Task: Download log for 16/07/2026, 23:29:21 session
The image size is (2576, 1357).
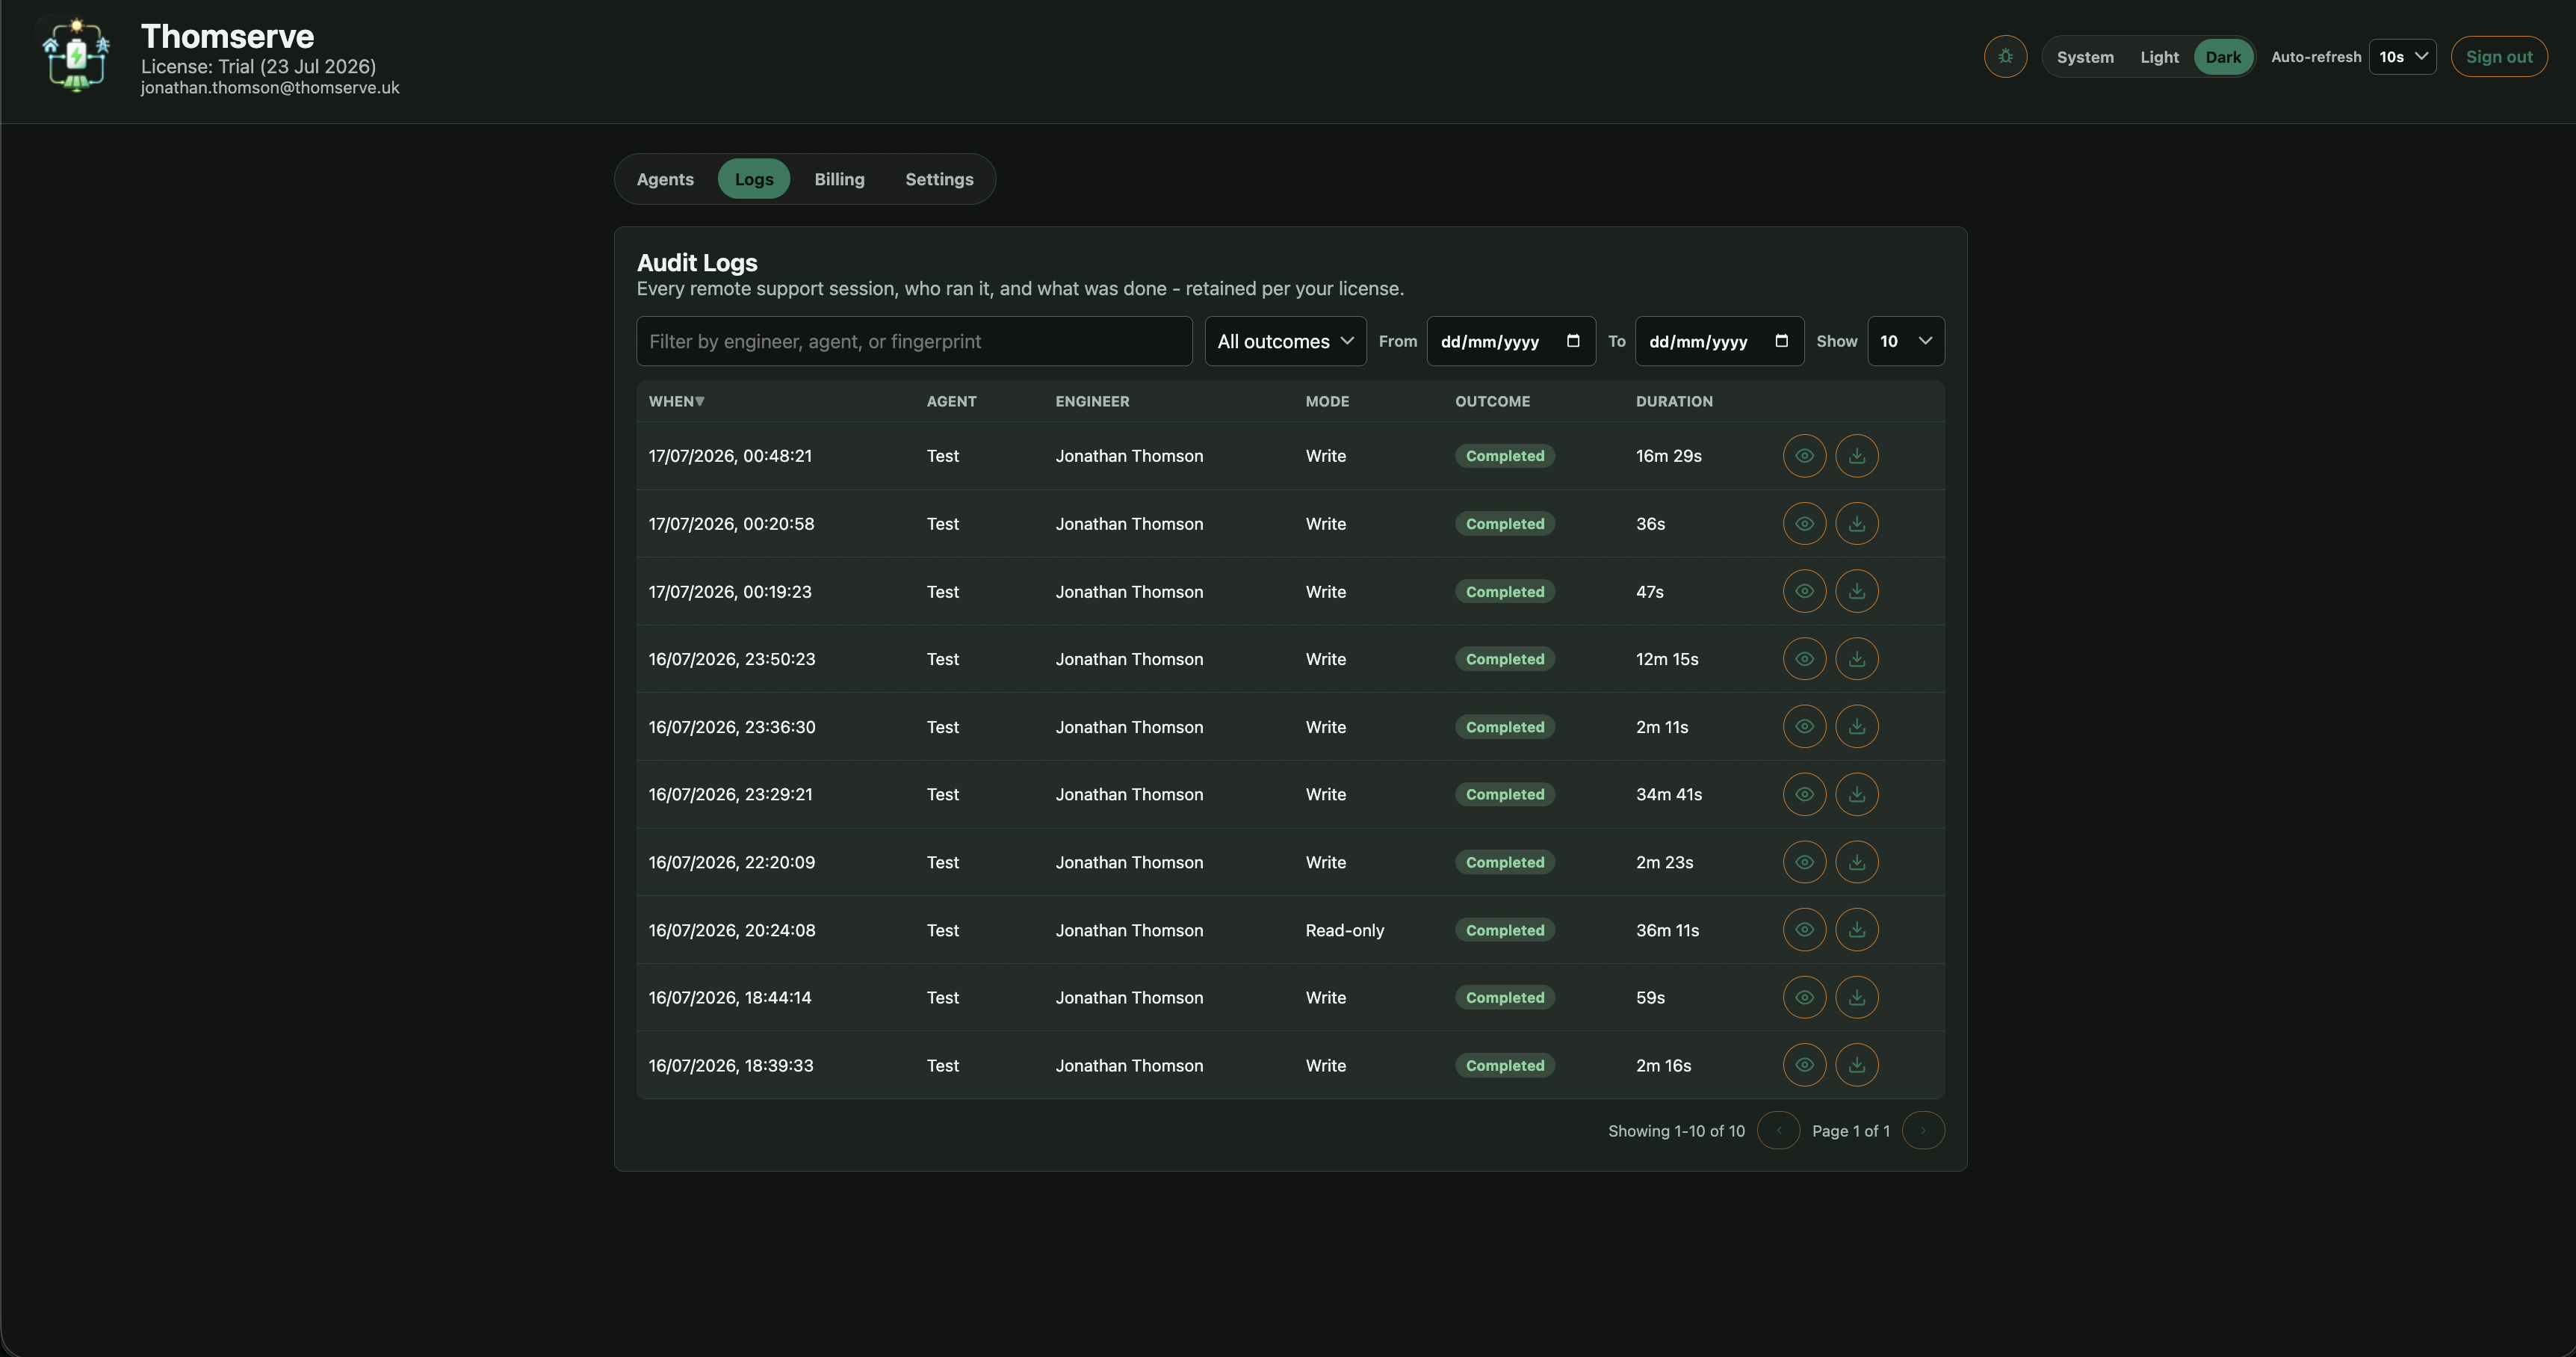Action: point(1856,794)
